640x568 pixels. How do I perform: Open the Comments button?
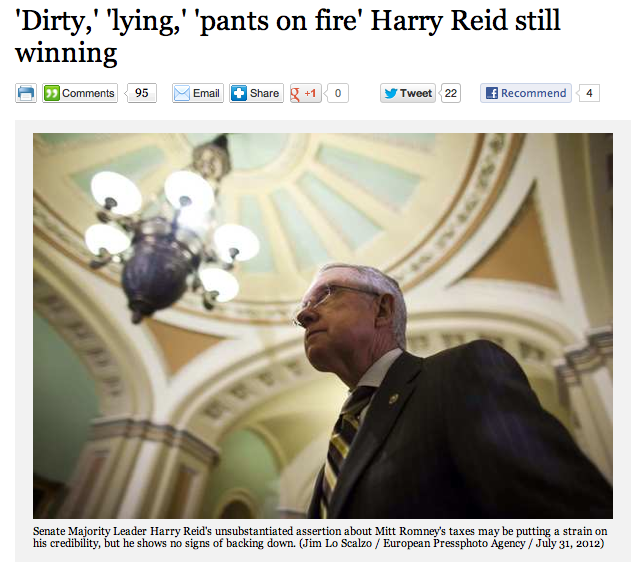(80, 93)
